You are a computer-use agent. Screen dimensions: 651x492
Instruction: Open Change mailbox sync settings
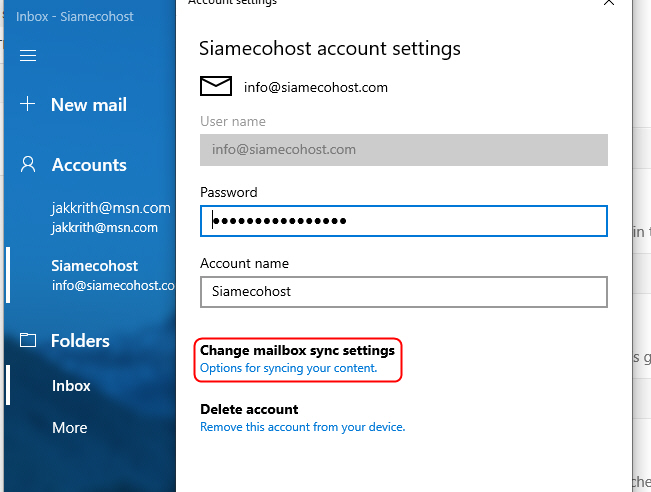(x=297, y=351)
